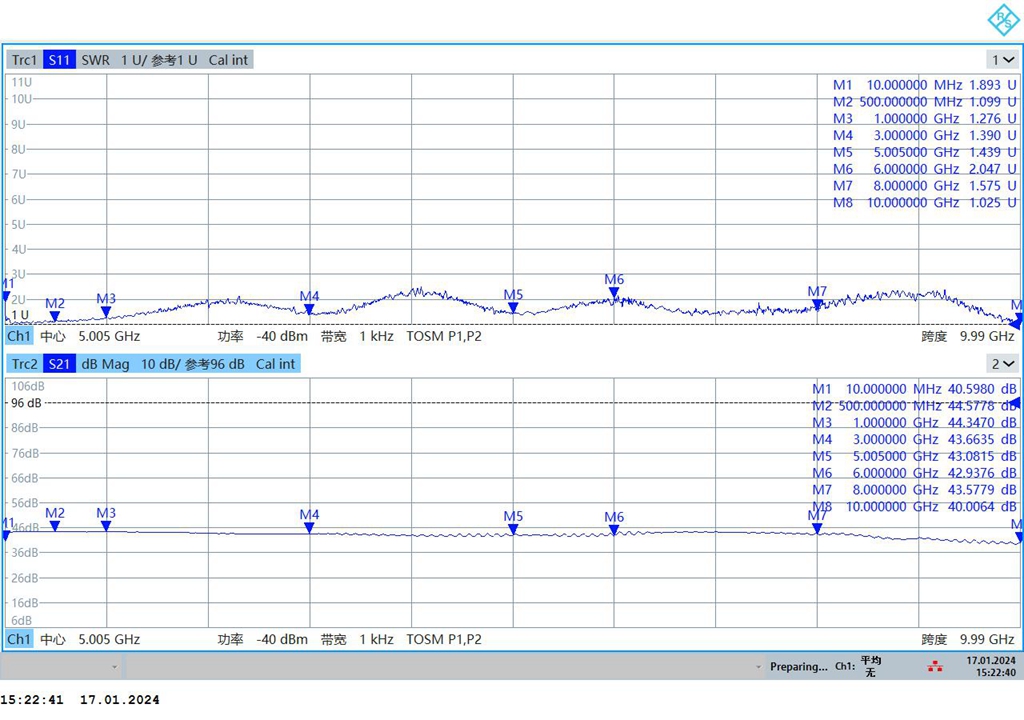Click the dB Mag format label
Image resolution: width=1024 pixels, height=720 pixels.
pos(105,364)
